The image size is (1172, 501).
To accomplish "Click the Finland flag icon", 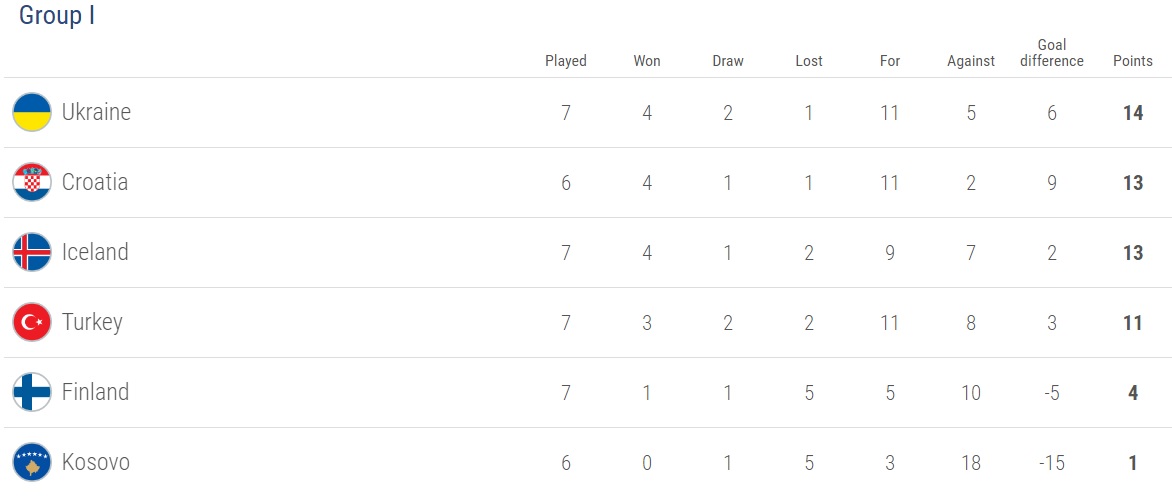I will (x=32, y=392).
